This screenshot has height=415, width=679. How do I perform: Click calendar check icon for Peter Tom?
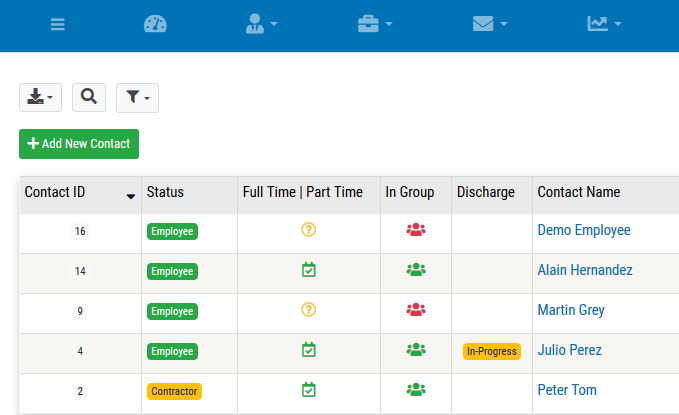309,390
